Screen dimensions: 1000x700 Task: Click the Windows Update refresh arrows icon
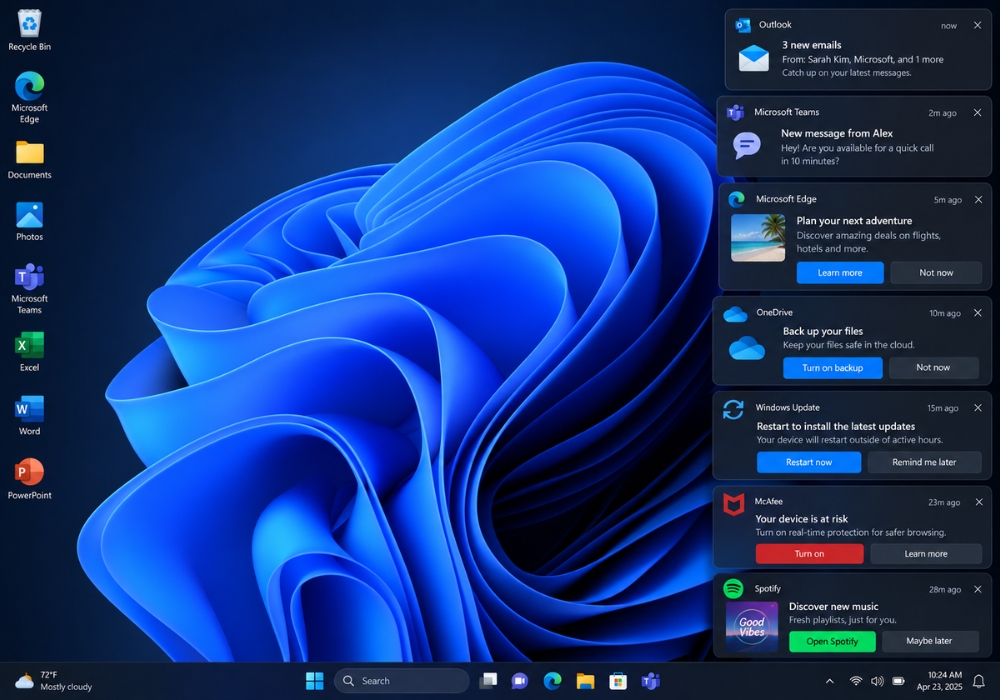733,409
